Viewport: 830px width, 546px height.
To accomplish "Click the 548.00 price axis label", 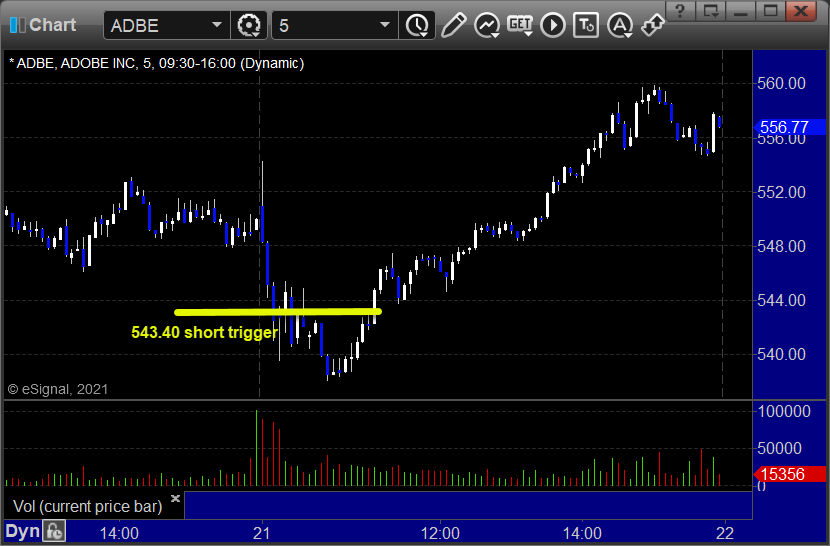I will [x=781, y=246].
